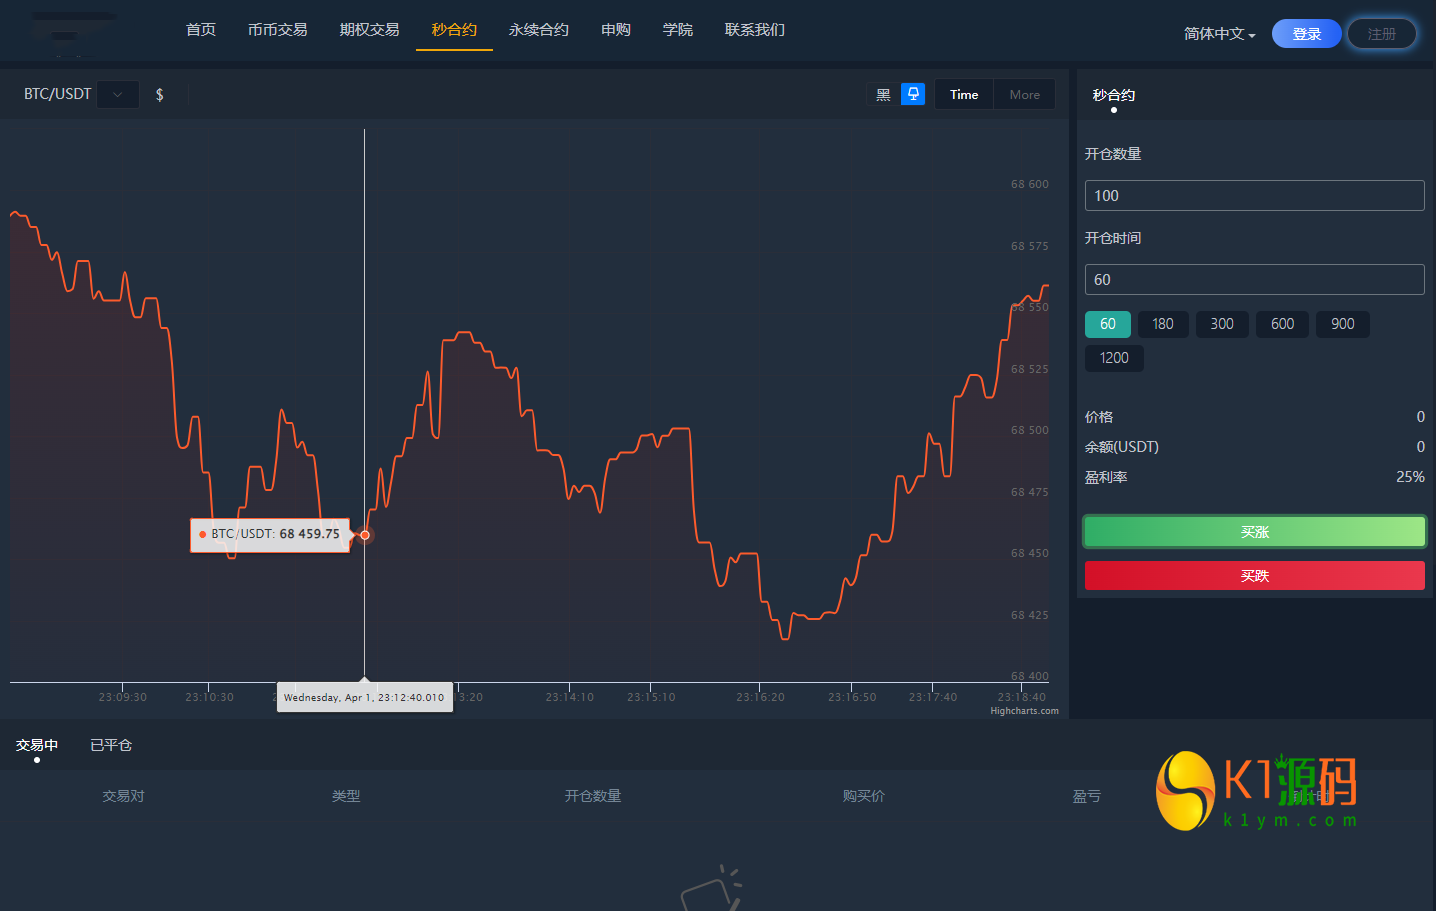This screenshot has height=911, width=1436.
Task: Select the 60 seconds time option
Action: pos(1107,324)
